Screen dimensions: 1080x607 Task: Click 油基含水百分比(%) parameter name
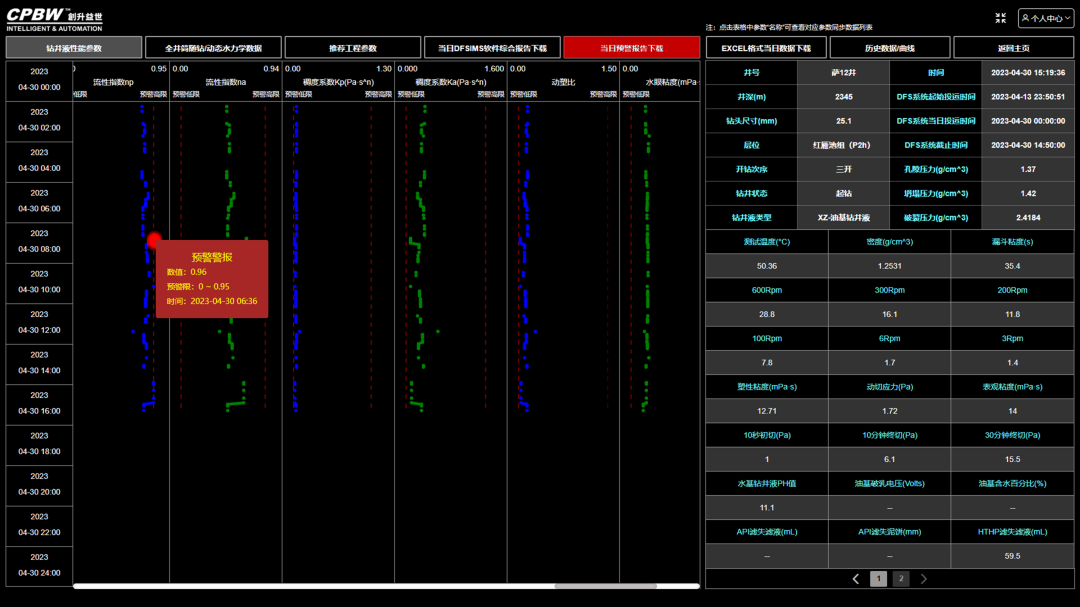(1012, 484)
